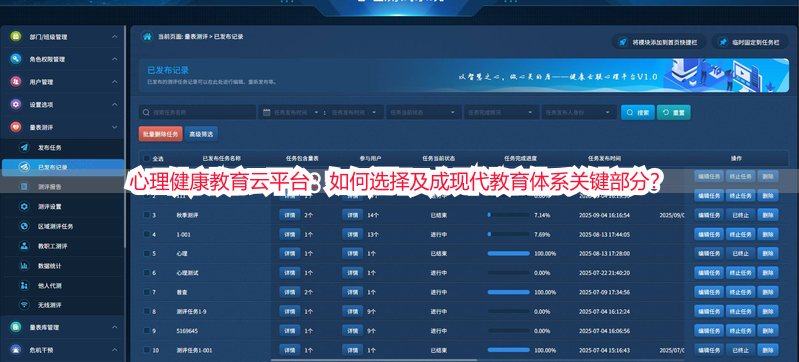The width and height of the screenshot is (799, 362).
Task: Click the 搜索 search button
Action: point(637,112)
